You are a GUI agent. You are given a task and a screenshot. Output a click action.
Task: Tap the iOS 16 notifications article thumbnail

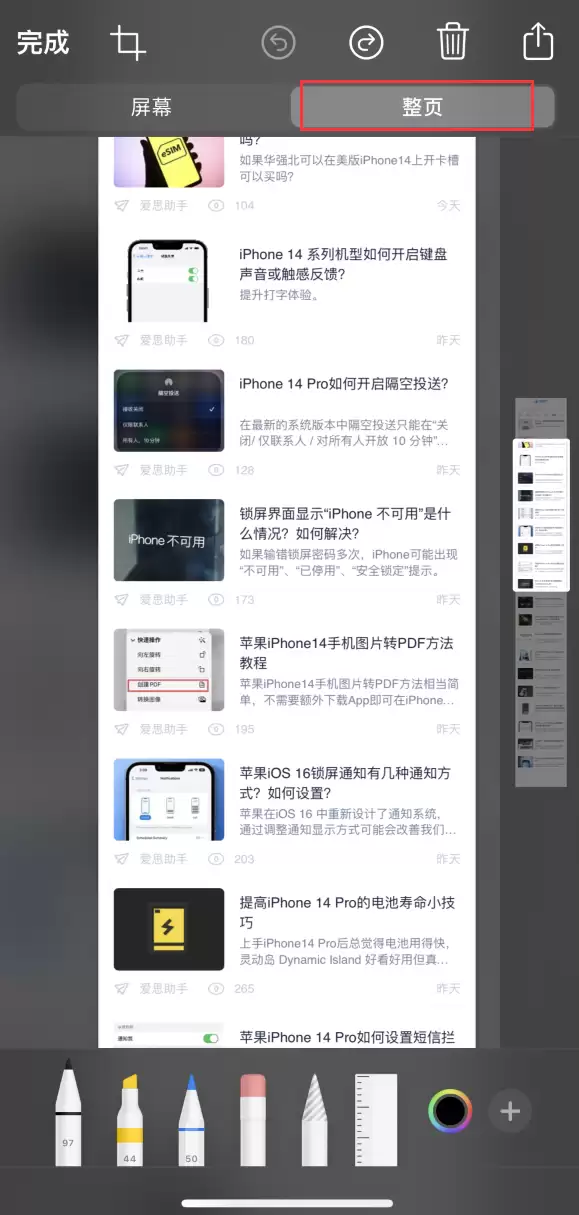(169, 799)
